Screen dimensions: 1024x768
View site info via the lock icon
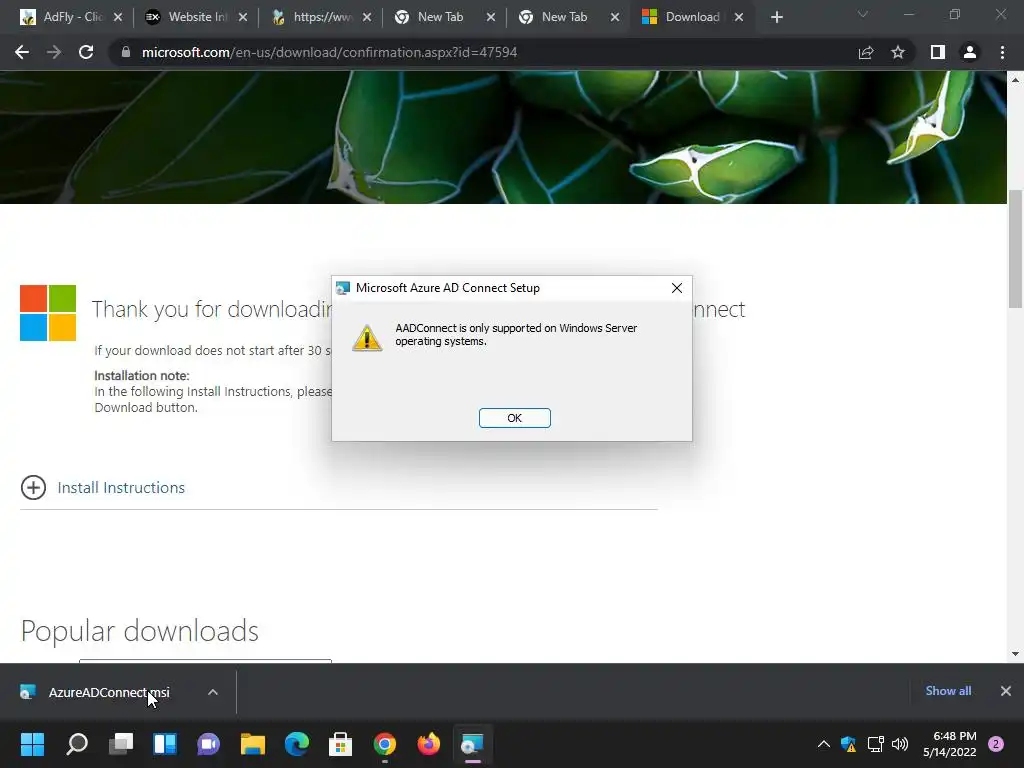pyautogui.click(x=126, y=52)
